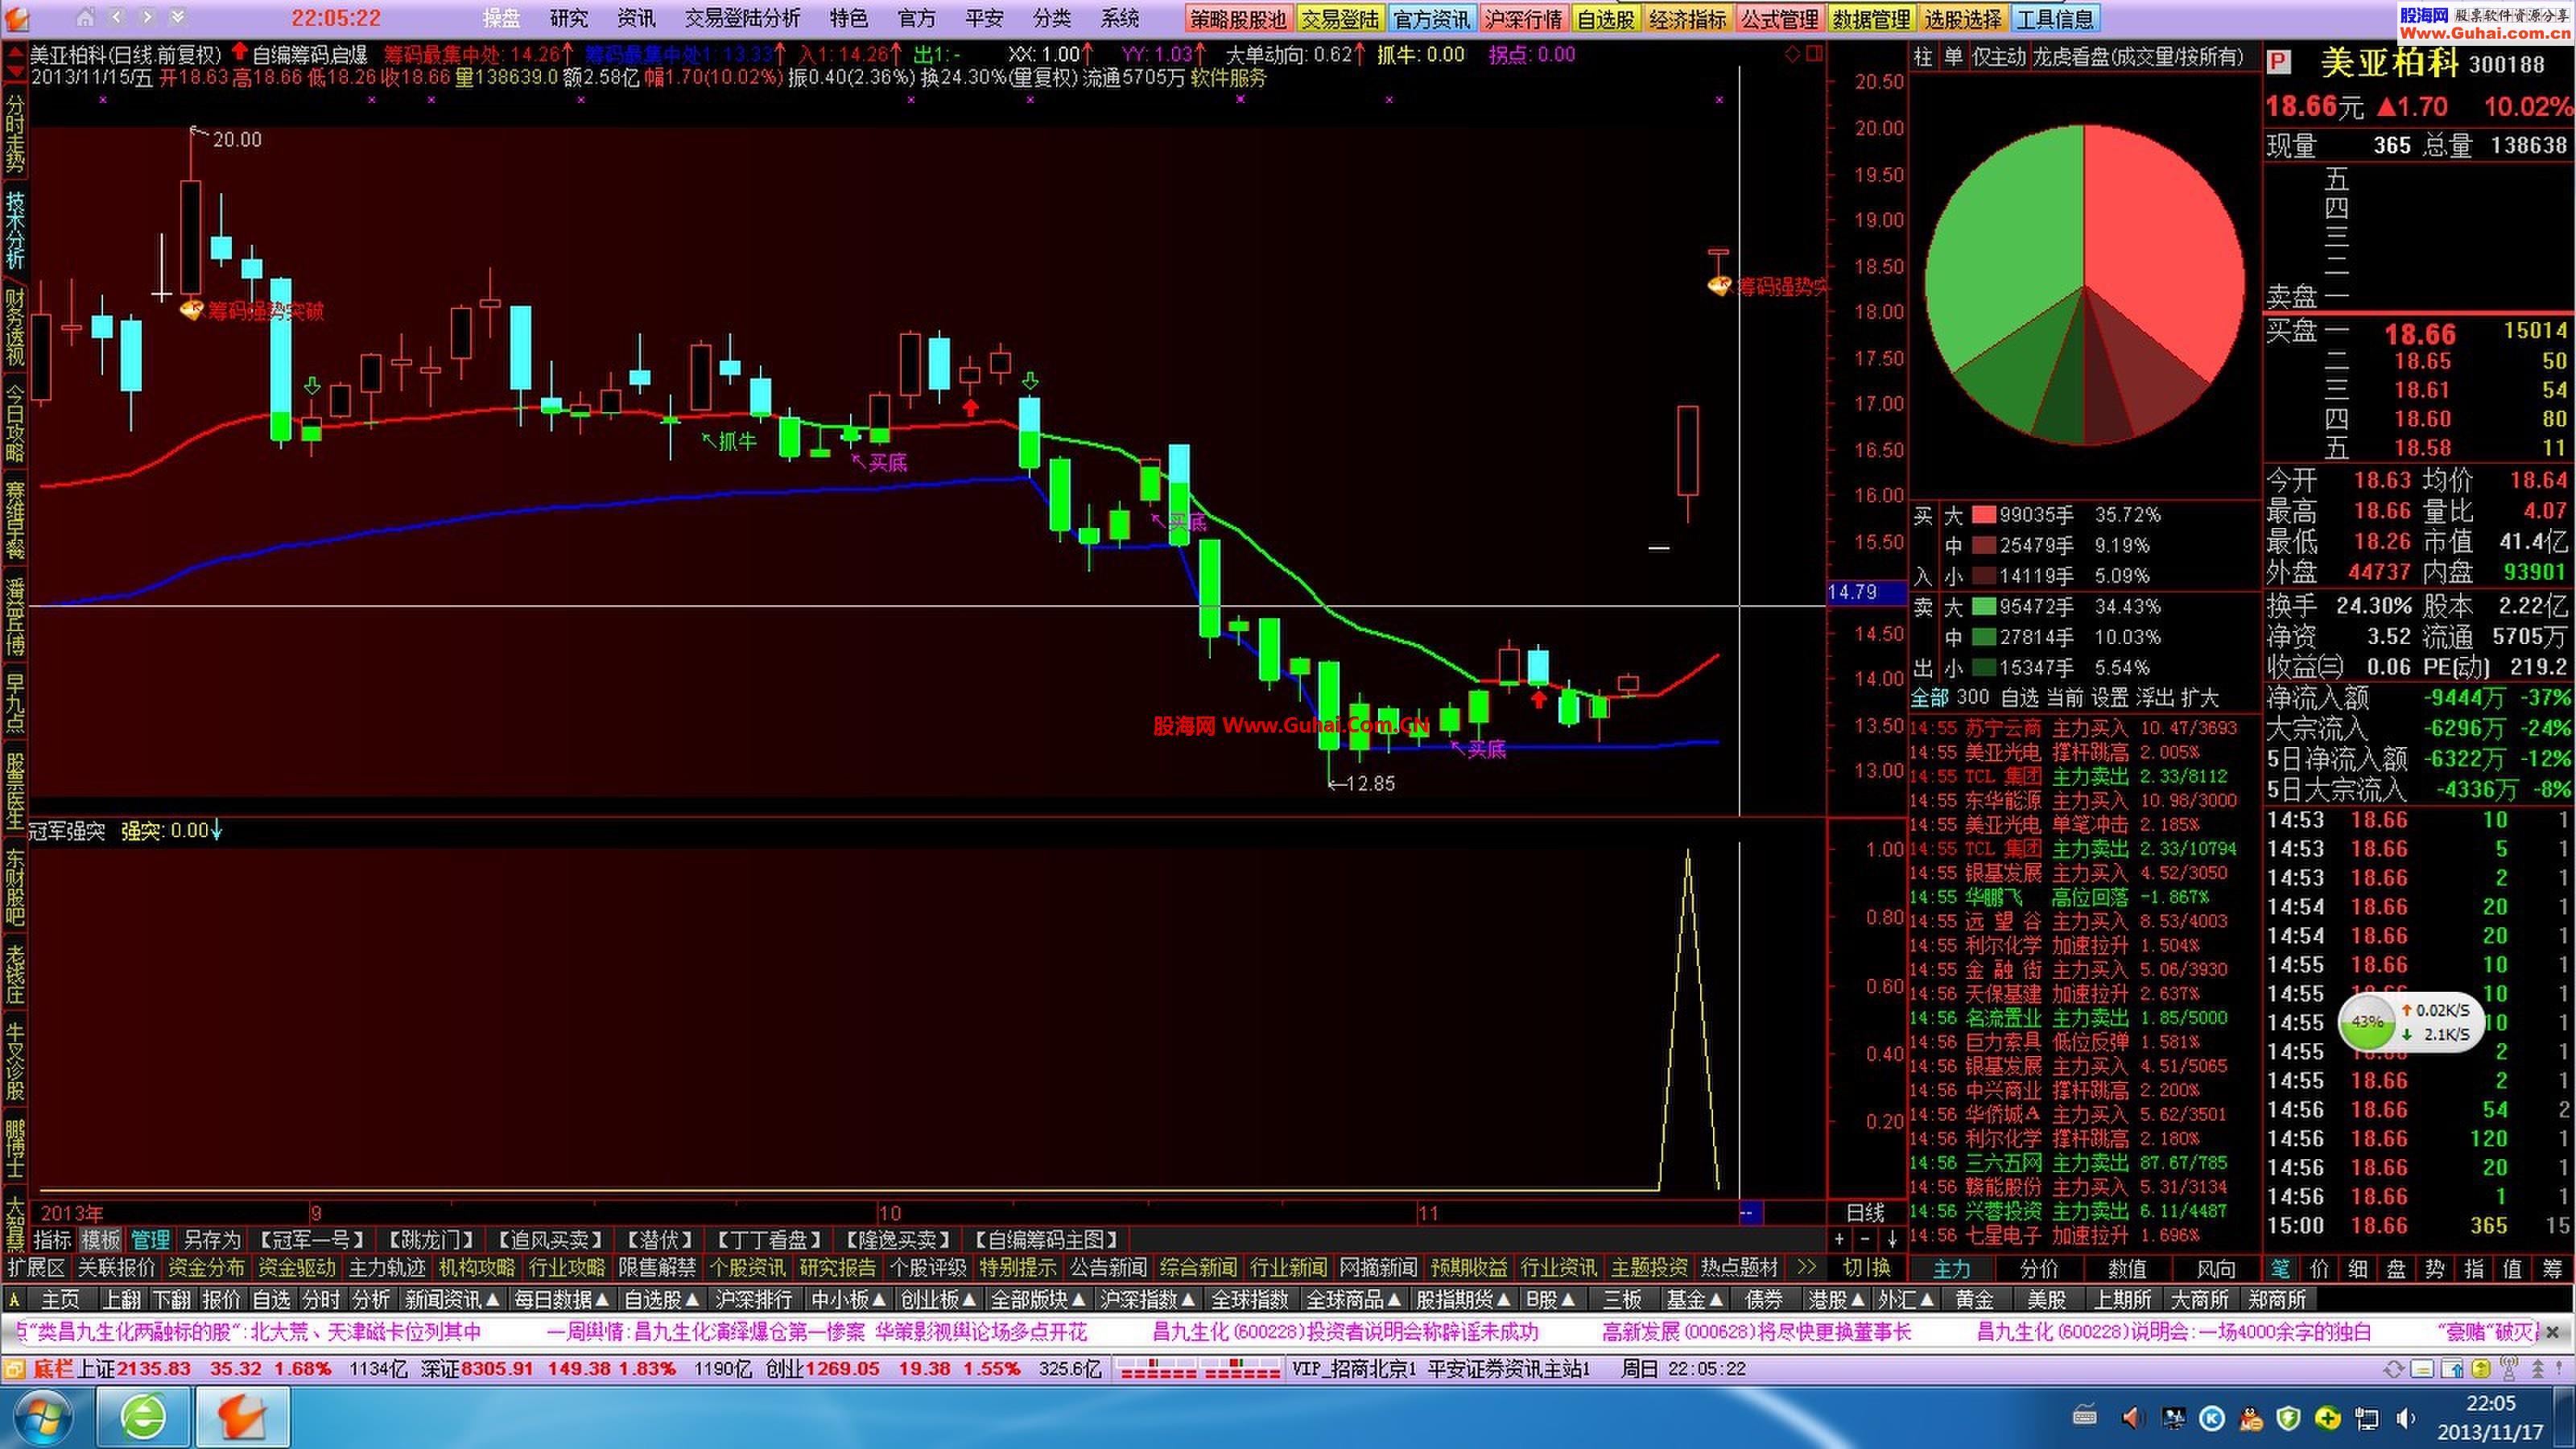Click the stock app icon in taskbar
The width and height of the screenshot is (2576, 1449).
(243, 1418)
